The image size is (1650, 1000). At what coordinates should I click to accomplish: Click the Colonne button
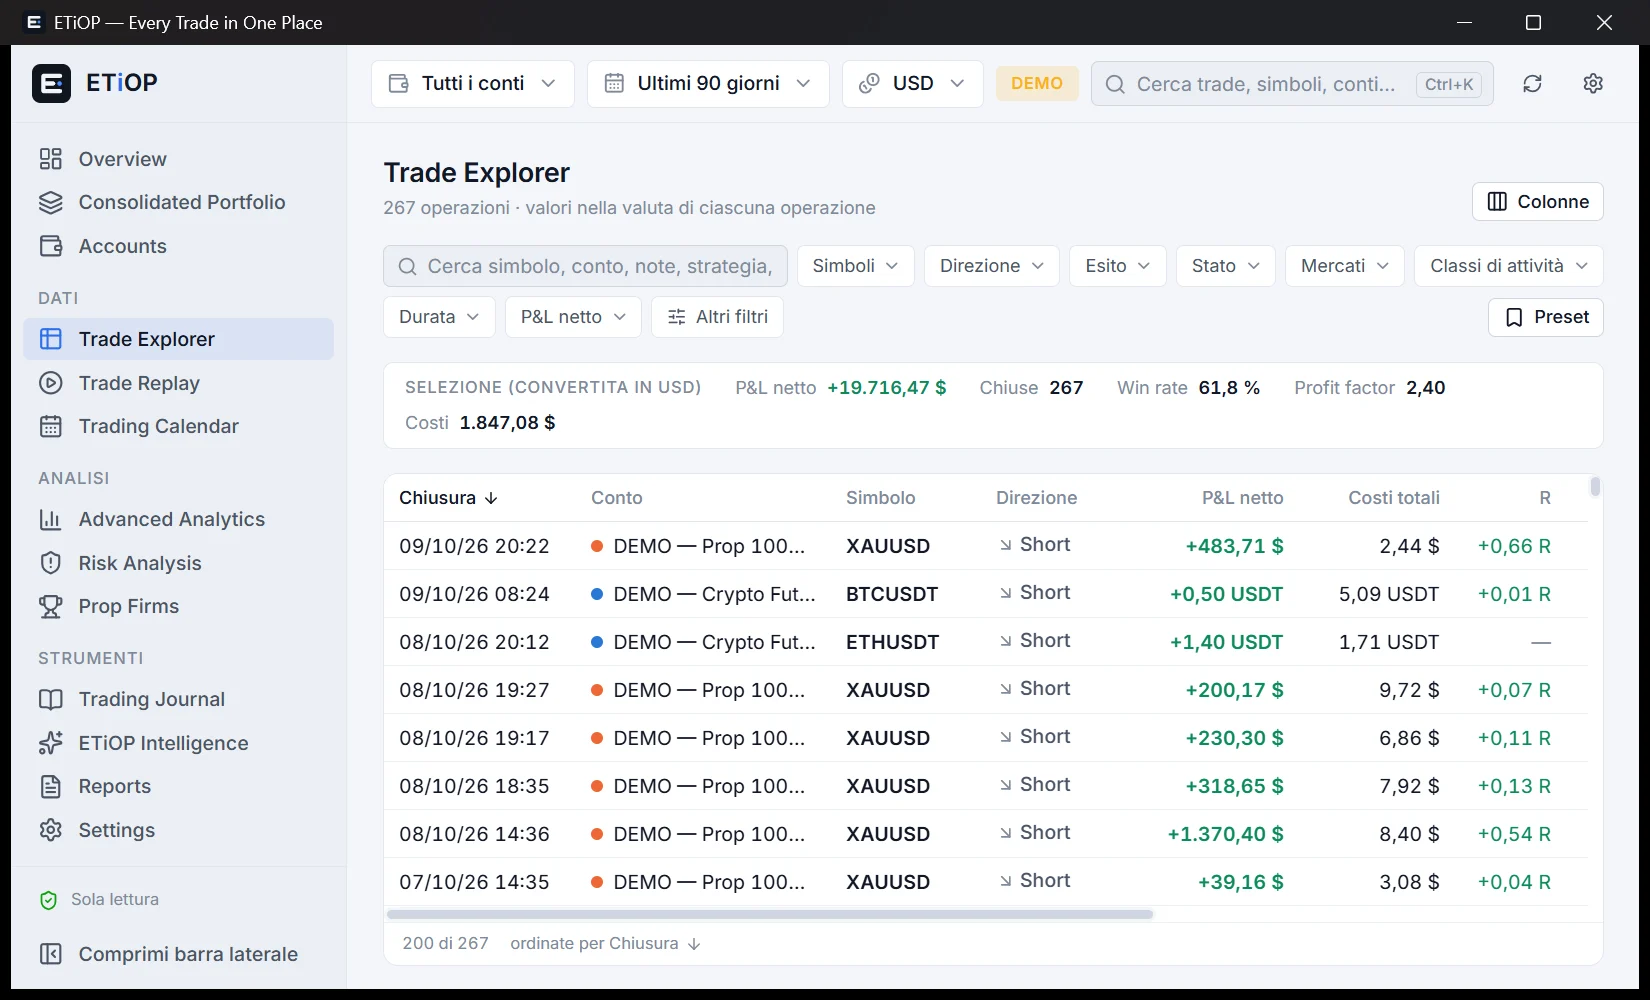click(1537, 201)
